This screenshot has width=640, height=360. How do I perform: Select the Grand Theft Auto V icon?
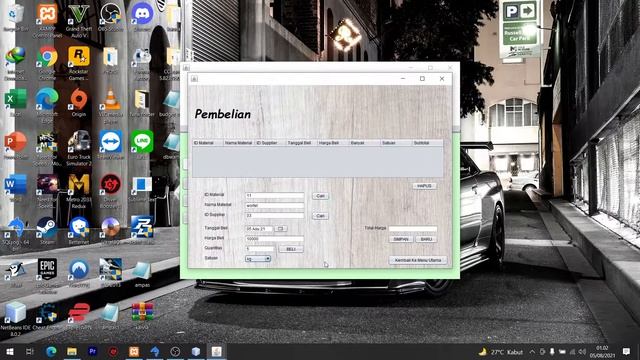tap(78, 19)
